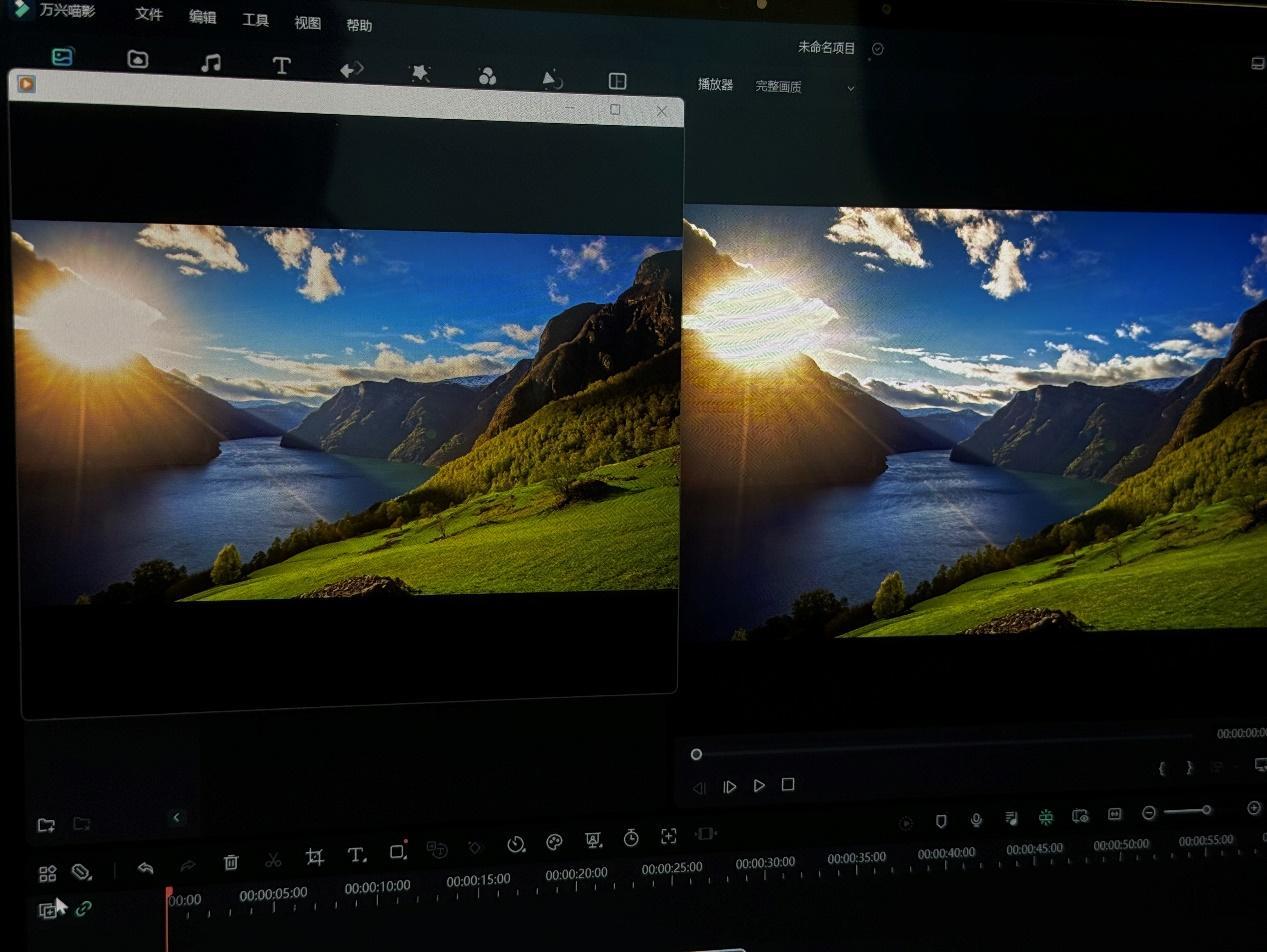The width and height of the screenshot is (1267, 952).
Task: Expand the 完整画质 quality dropdown
Action: (805, 87)
